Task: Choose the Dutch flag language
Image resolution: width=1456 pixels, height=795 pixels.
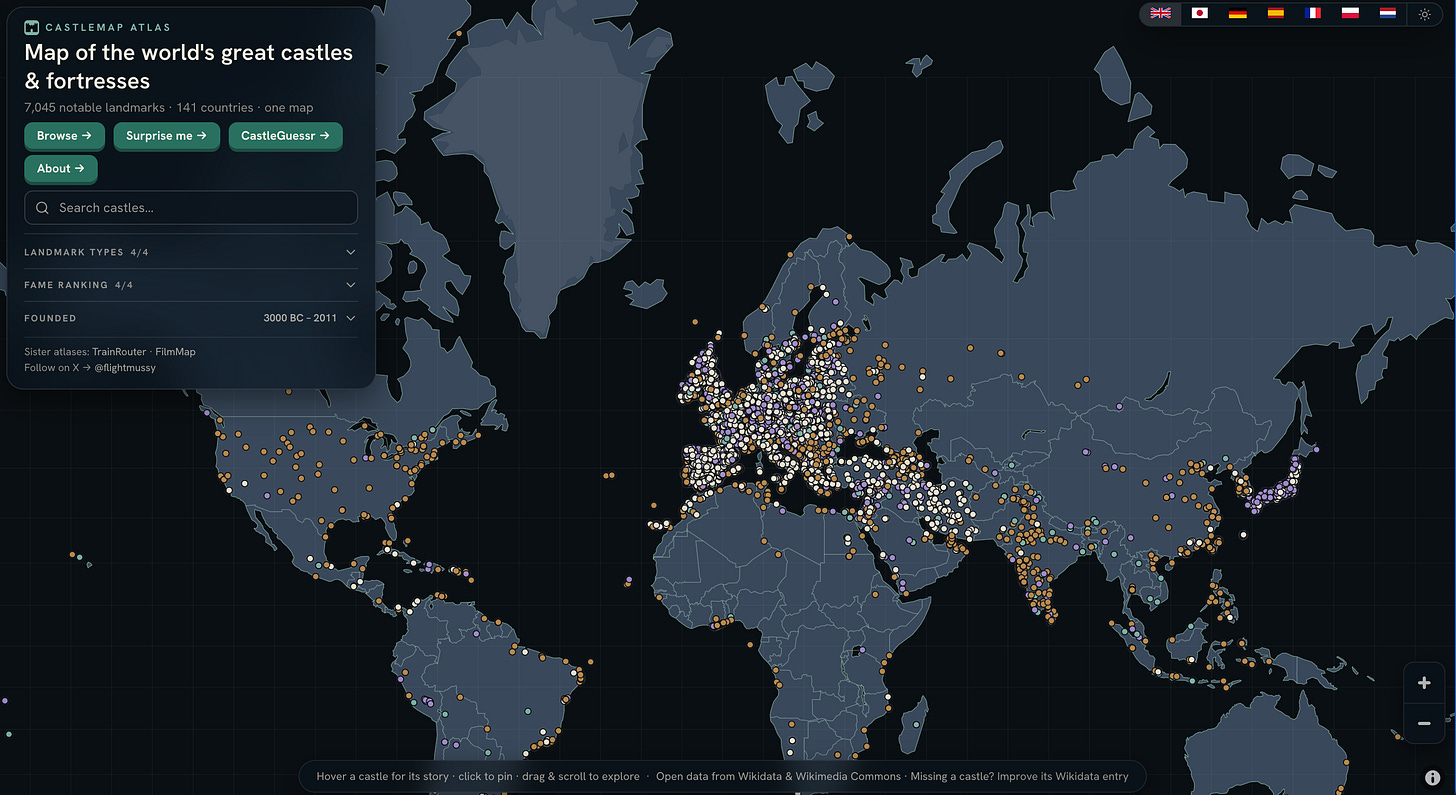Action: pos(1388,14)
